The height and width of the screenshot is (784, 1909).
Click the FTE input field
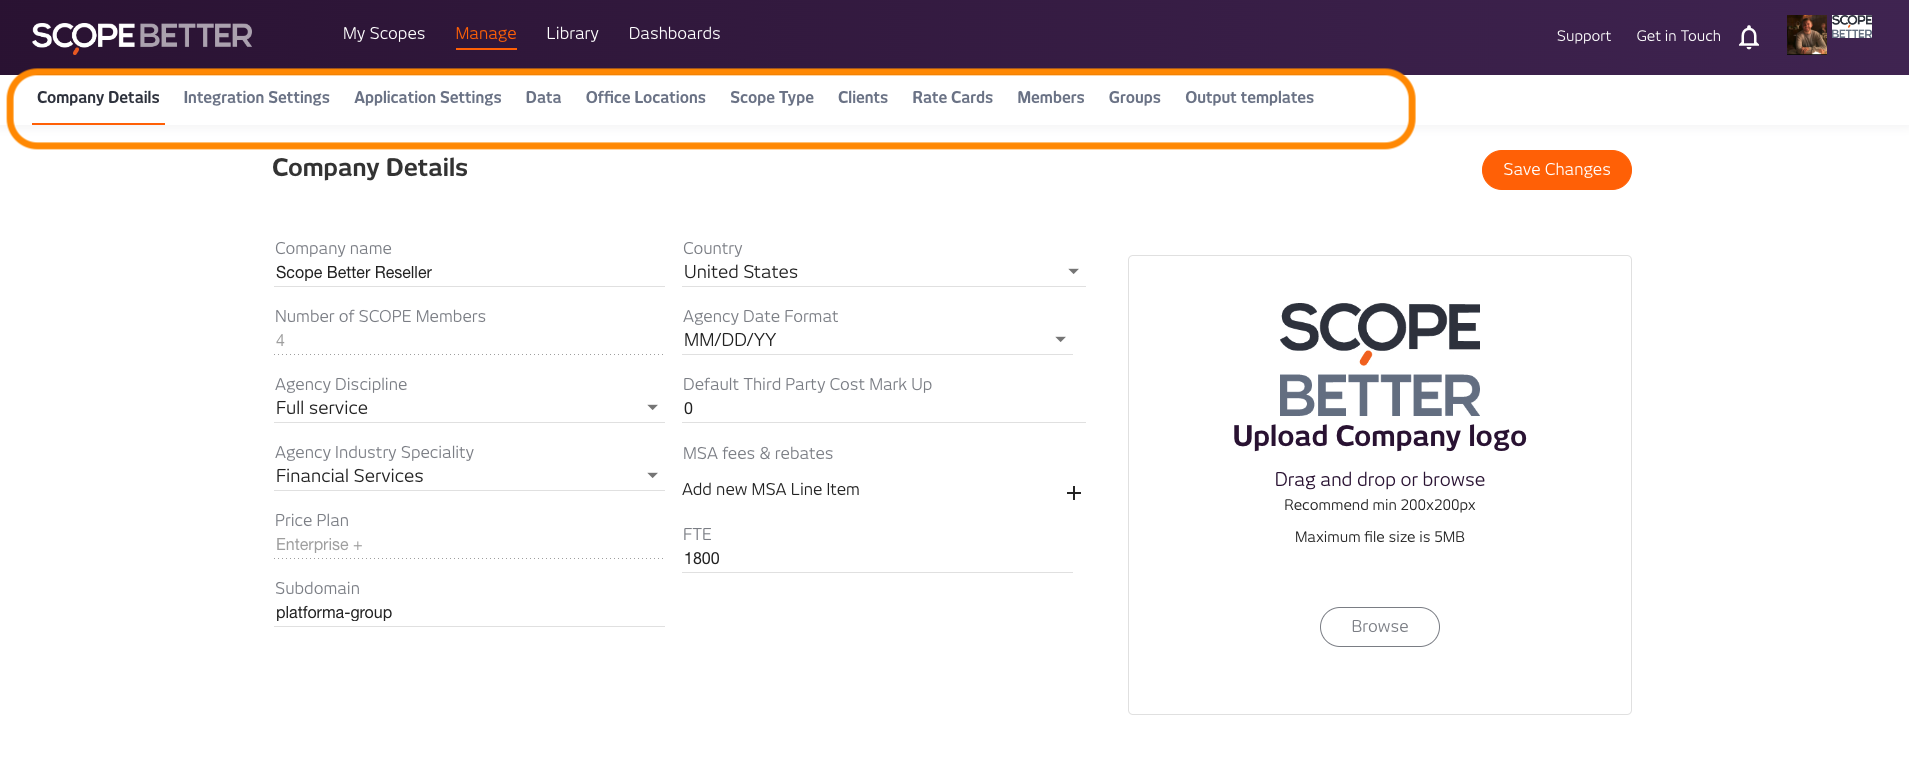(x=877, y=559)
